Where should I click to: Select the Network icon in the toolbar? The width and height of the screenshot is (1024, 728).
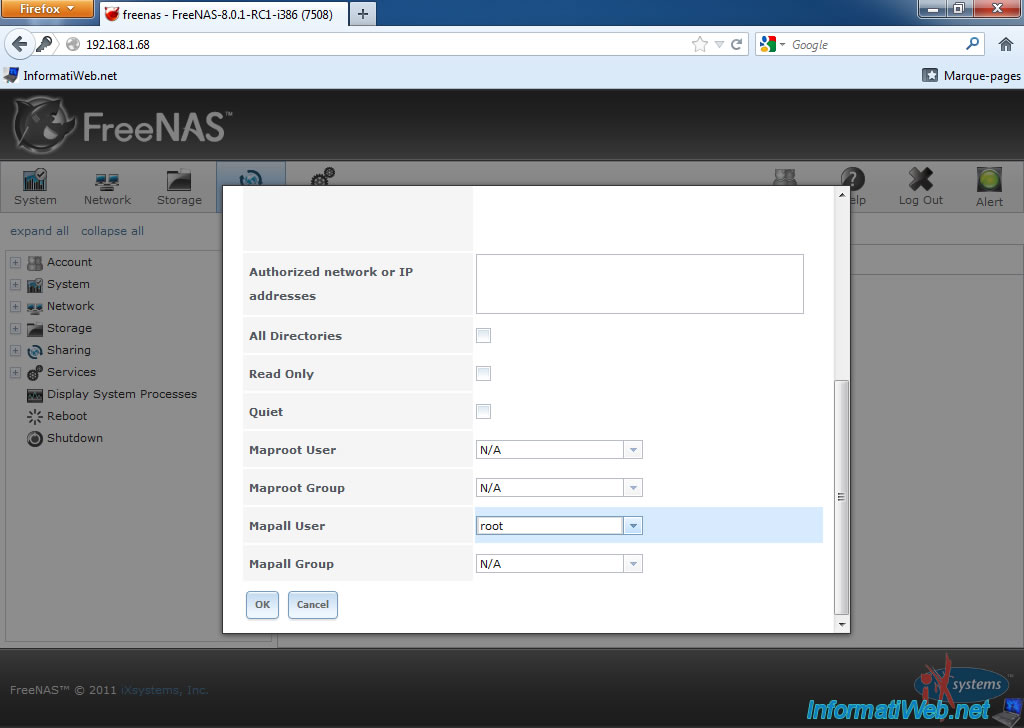click(x=106, y=187)
